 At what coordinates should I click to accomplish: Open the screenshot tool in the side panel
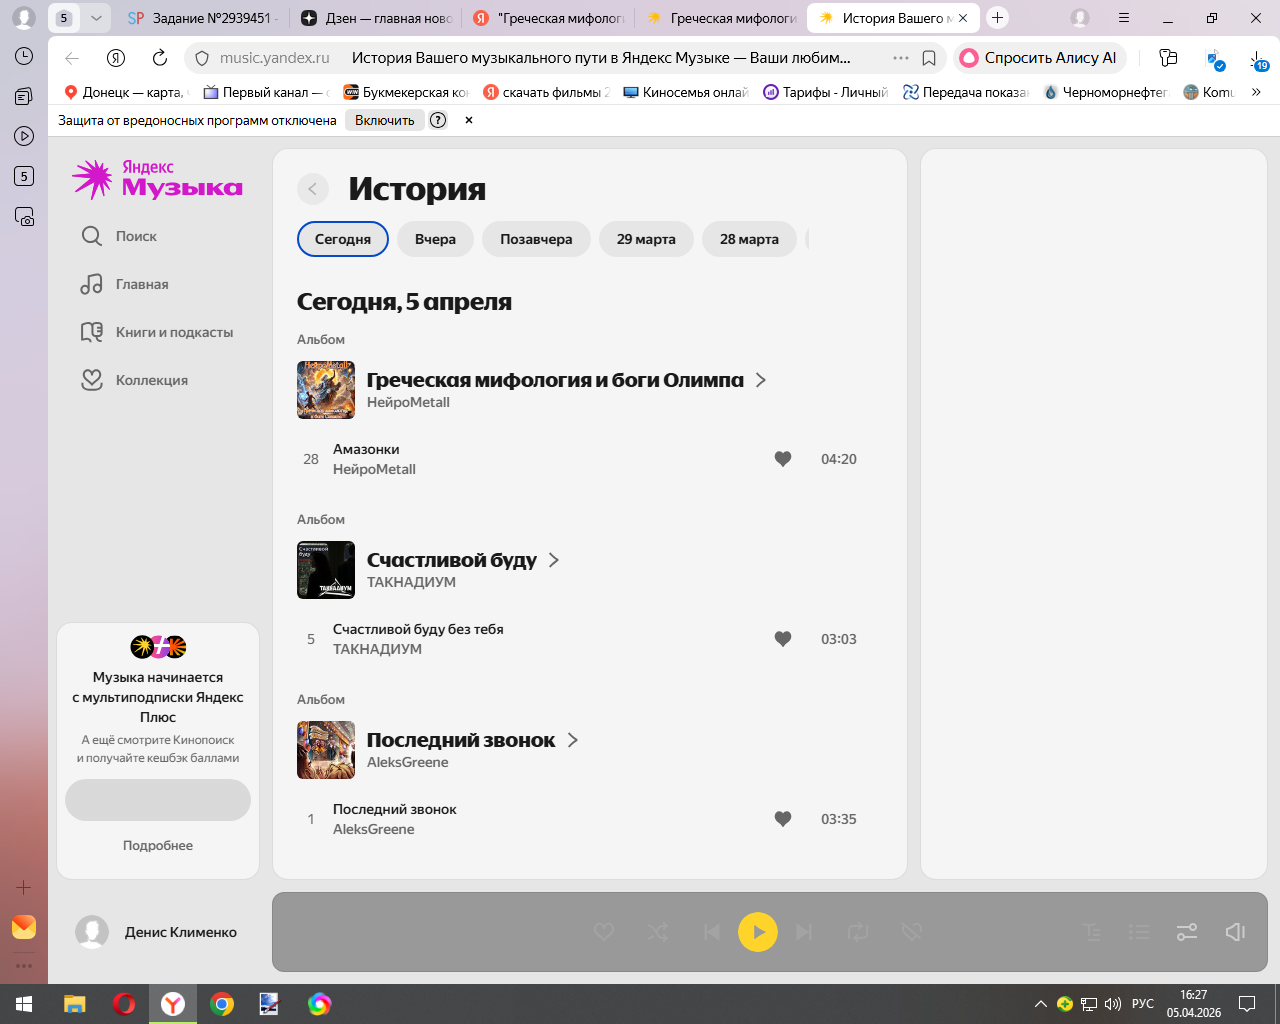tap(24, 216)
